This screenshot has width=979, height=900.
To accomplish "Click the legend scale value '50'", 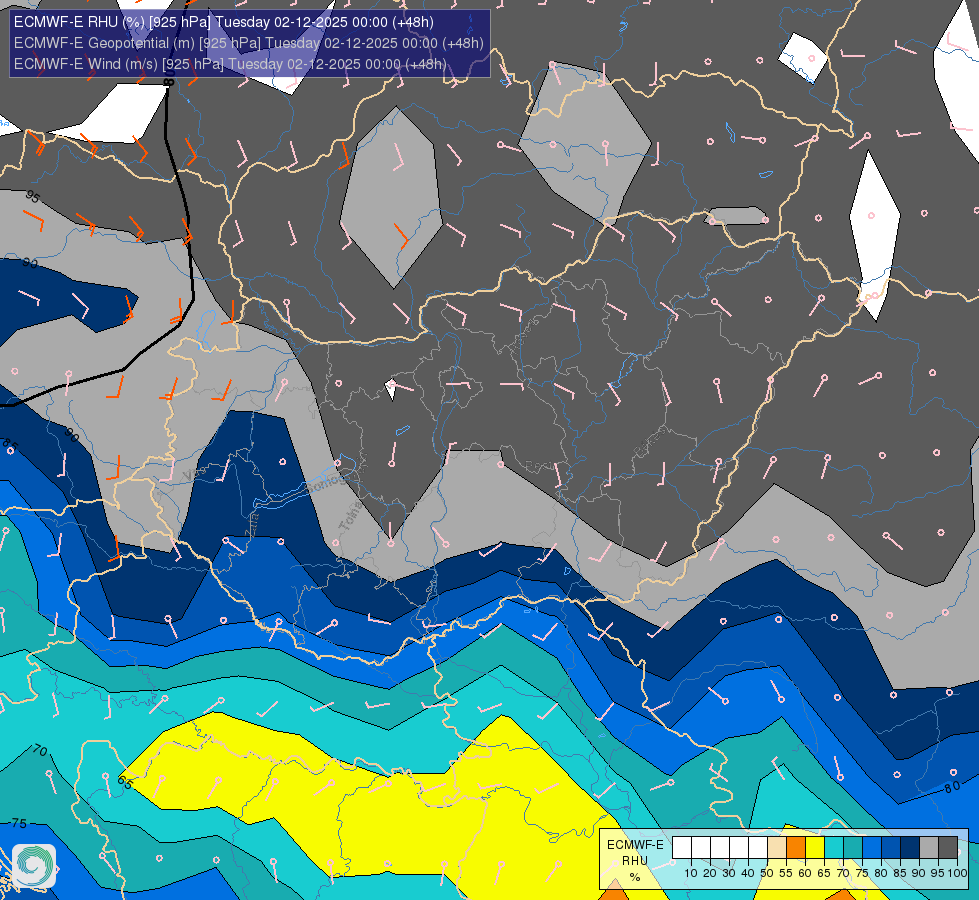I will (x=767, y=873).
